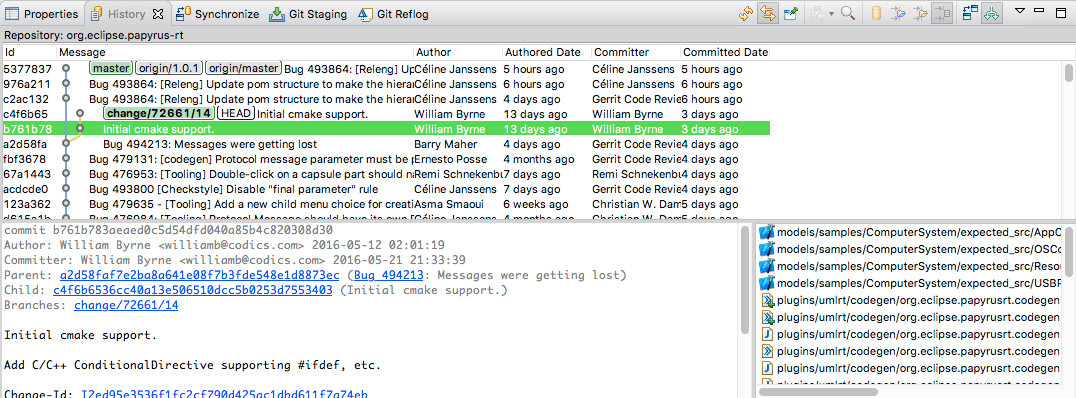This screenshot has height=398, width=1076.
Task: Open the Synchronize tab
Action: [218, 14]
